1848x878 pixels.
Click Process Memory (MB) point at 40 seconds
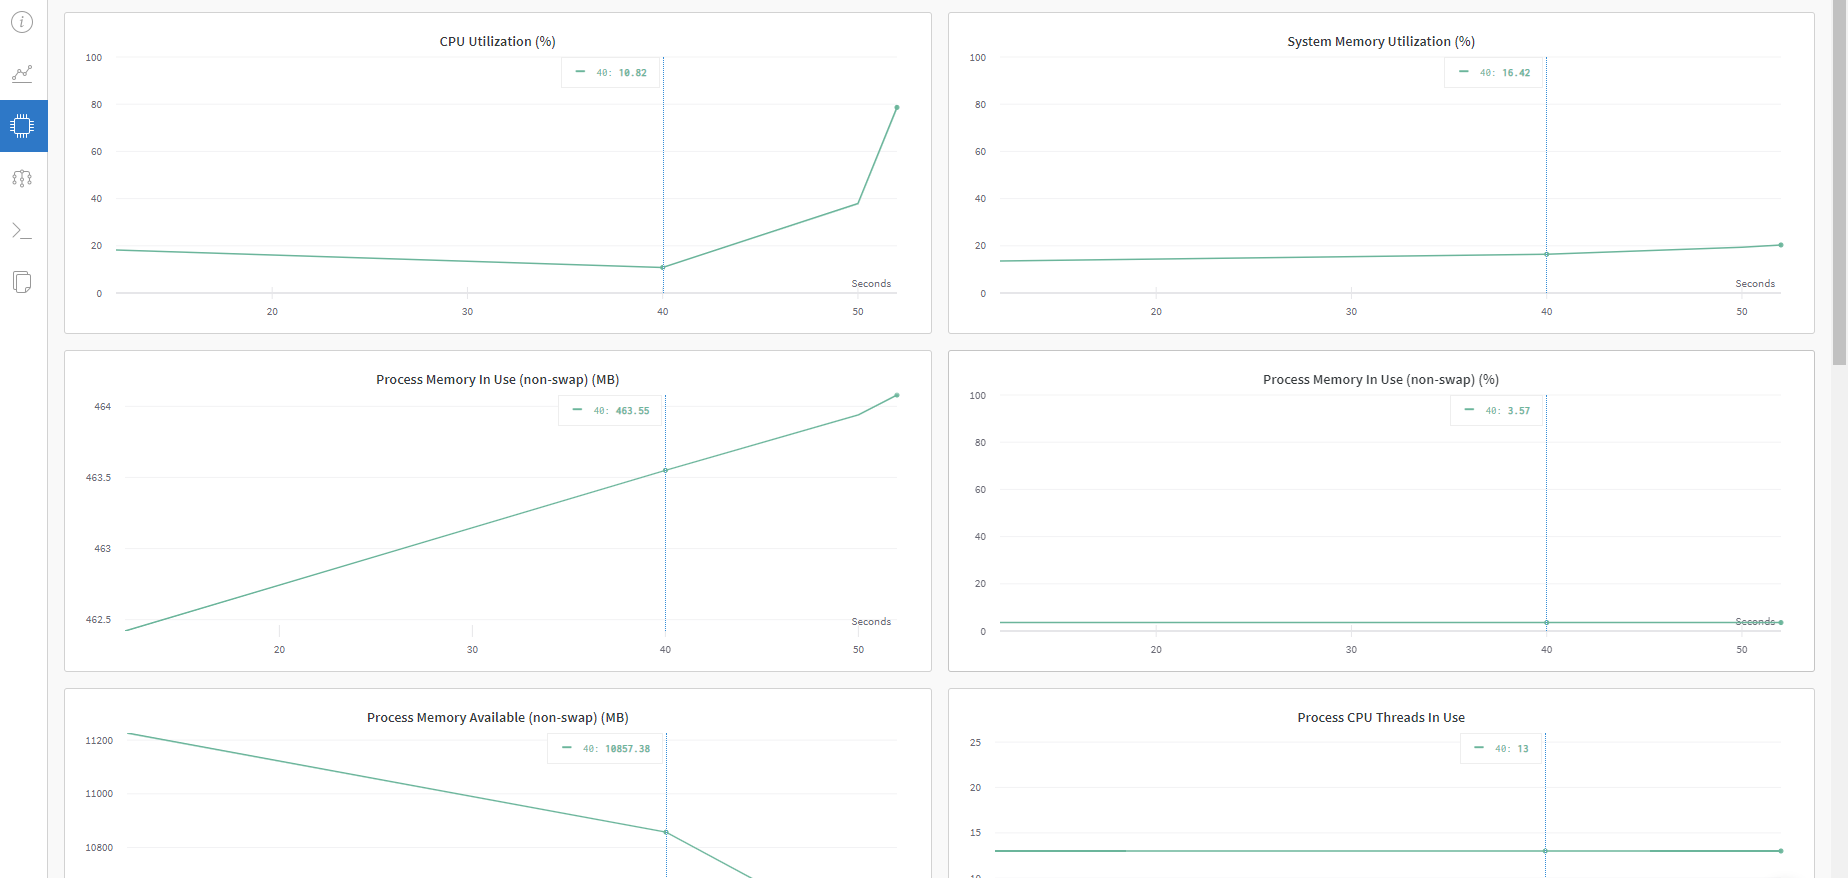point(665,470)
